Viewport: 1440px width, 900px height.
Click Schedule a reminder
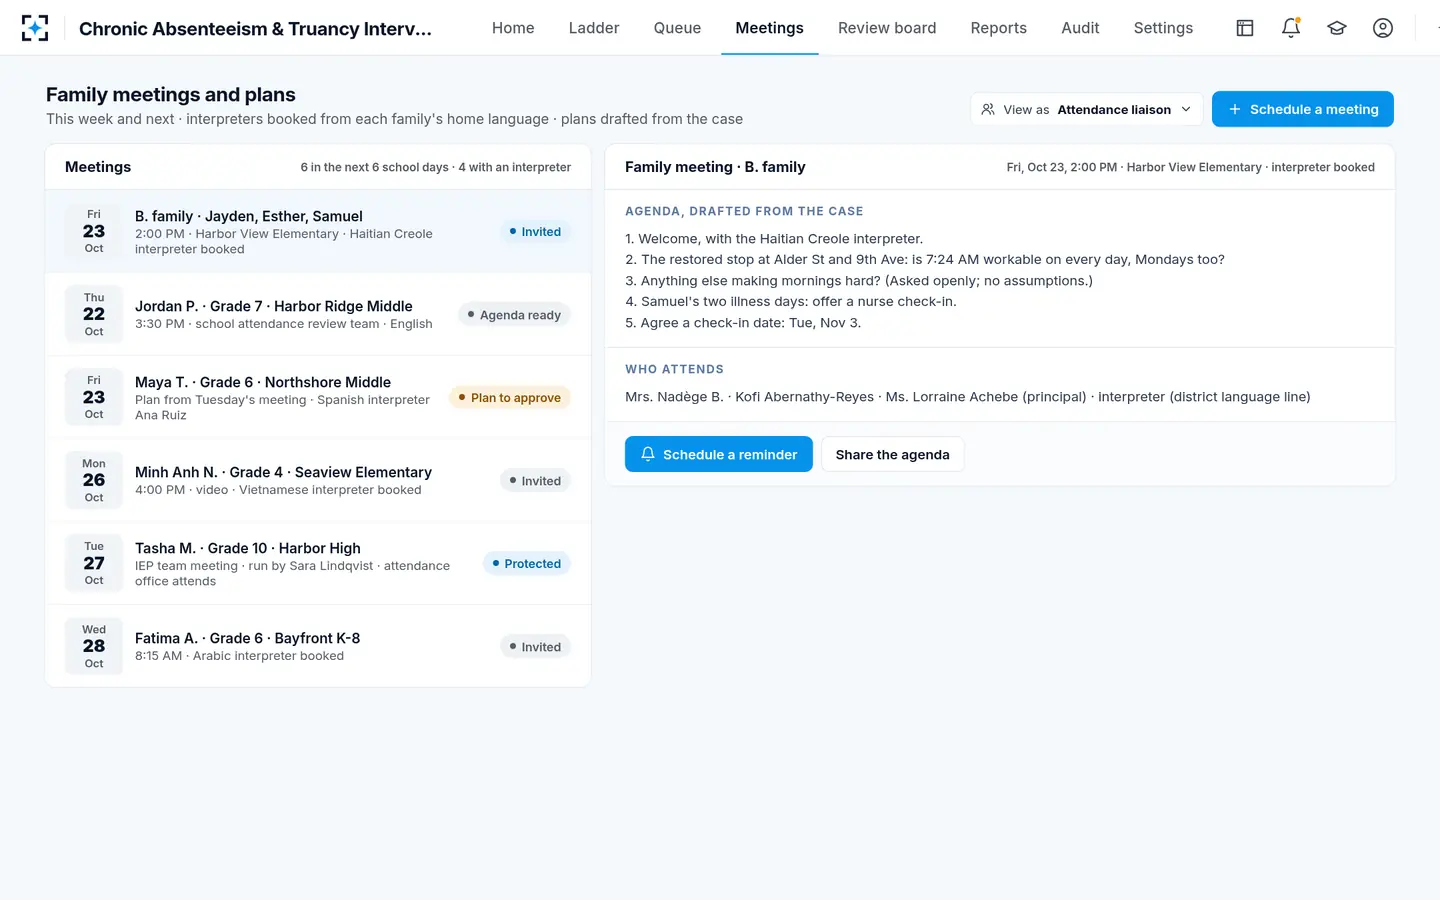pyautogui.click(x=718, y=454)
